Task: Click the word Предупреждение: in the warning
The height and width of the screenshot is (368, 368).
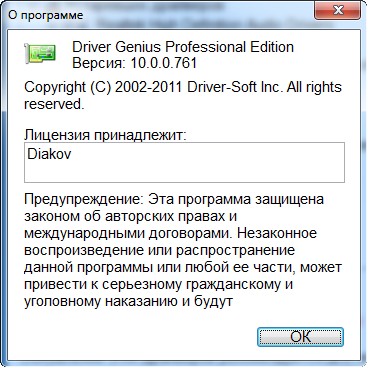Action: [84, 200]
